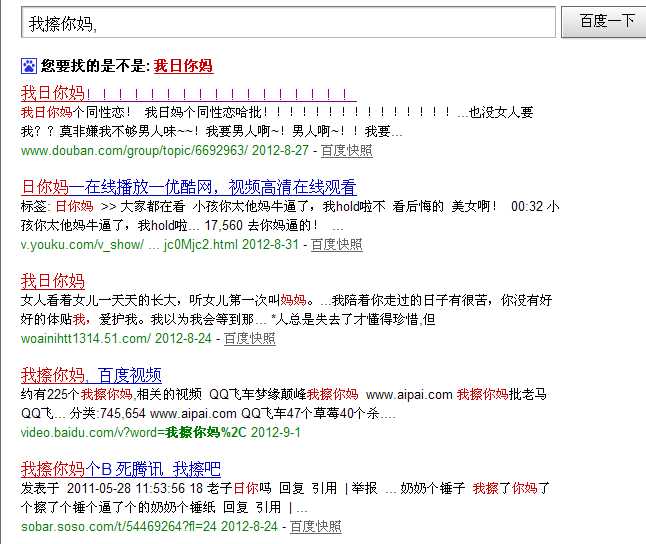
Task: Click the snippet text 发表于 2011-05-28 11:53:56
Action: tap(105, 488)
